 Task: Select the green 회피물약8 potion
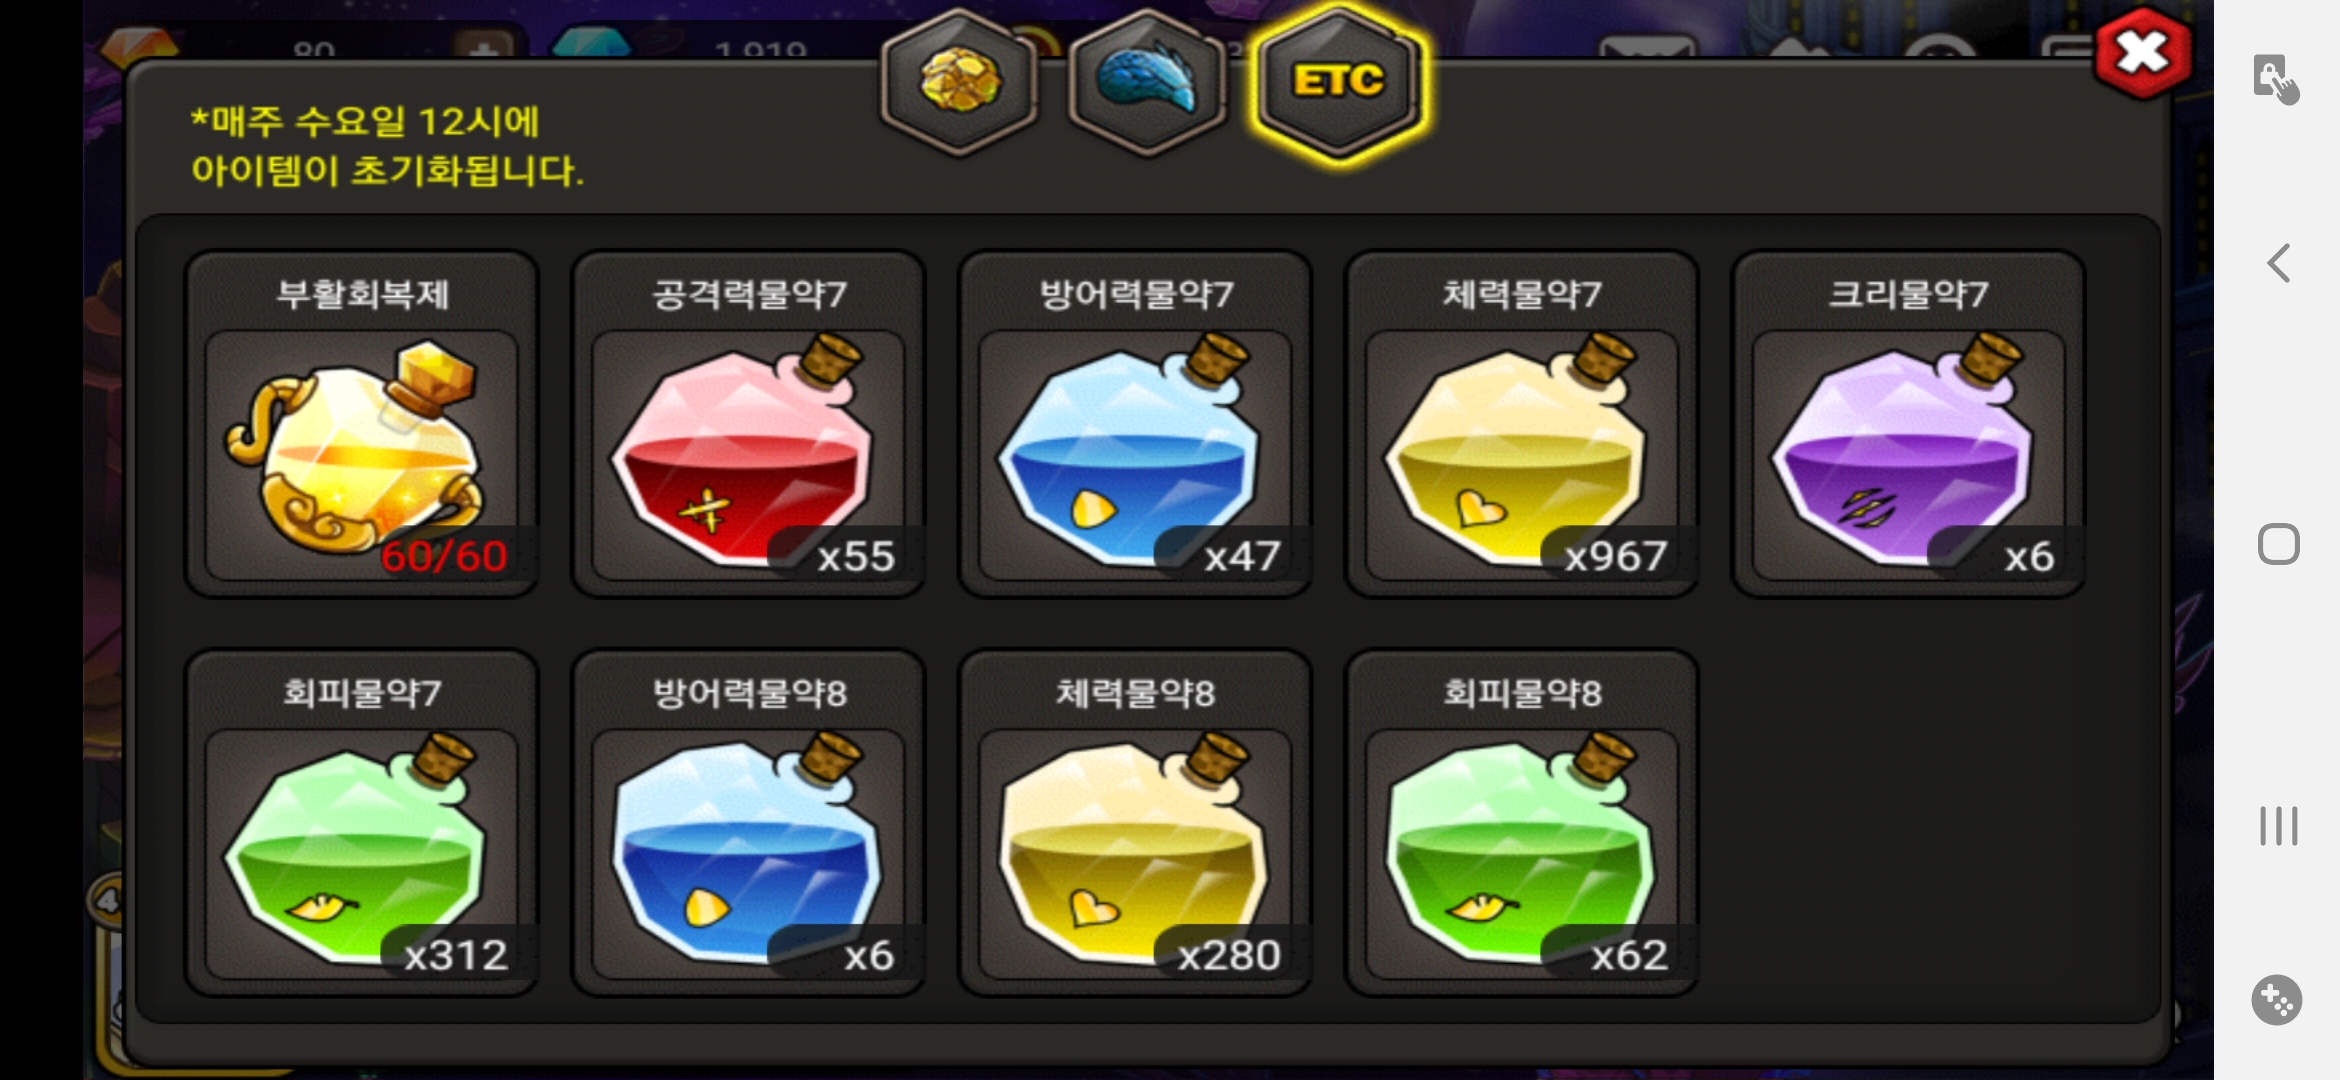[1521, 823]
